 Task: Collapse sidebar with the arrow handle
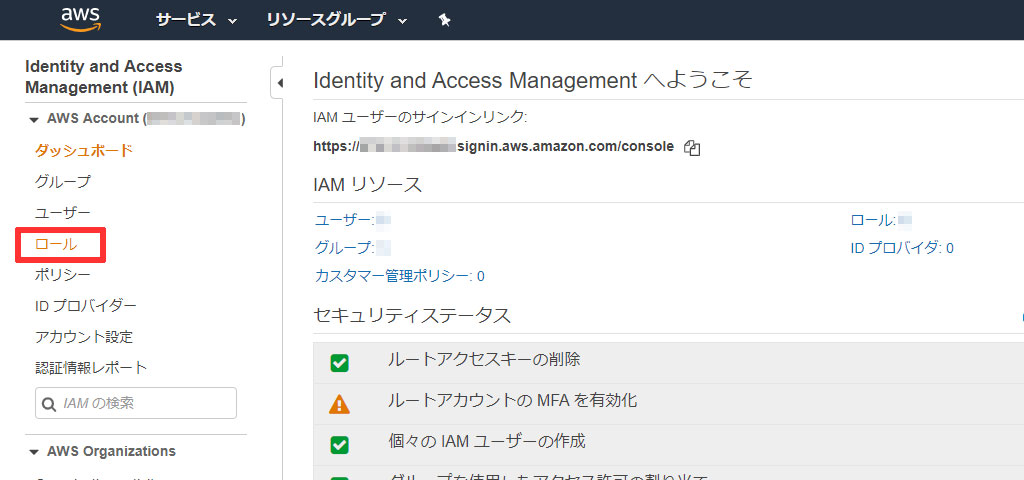coord(278,83)
